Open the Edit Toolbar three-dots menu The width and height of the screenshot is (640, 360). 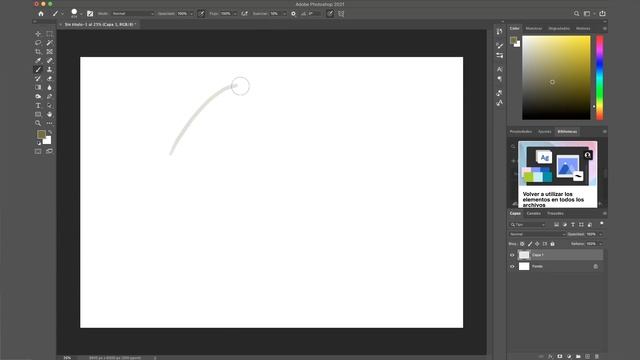(49, 123)
